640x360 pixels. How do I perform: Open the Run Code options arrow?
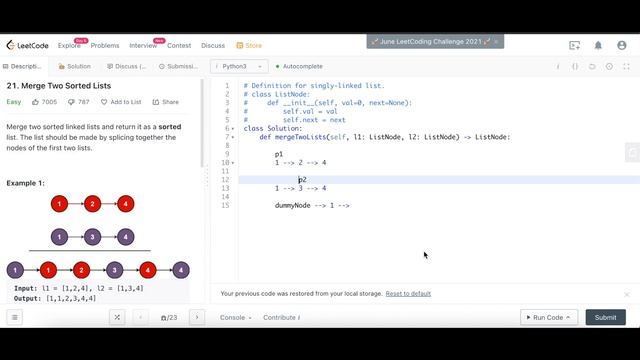tap(568, 317)
